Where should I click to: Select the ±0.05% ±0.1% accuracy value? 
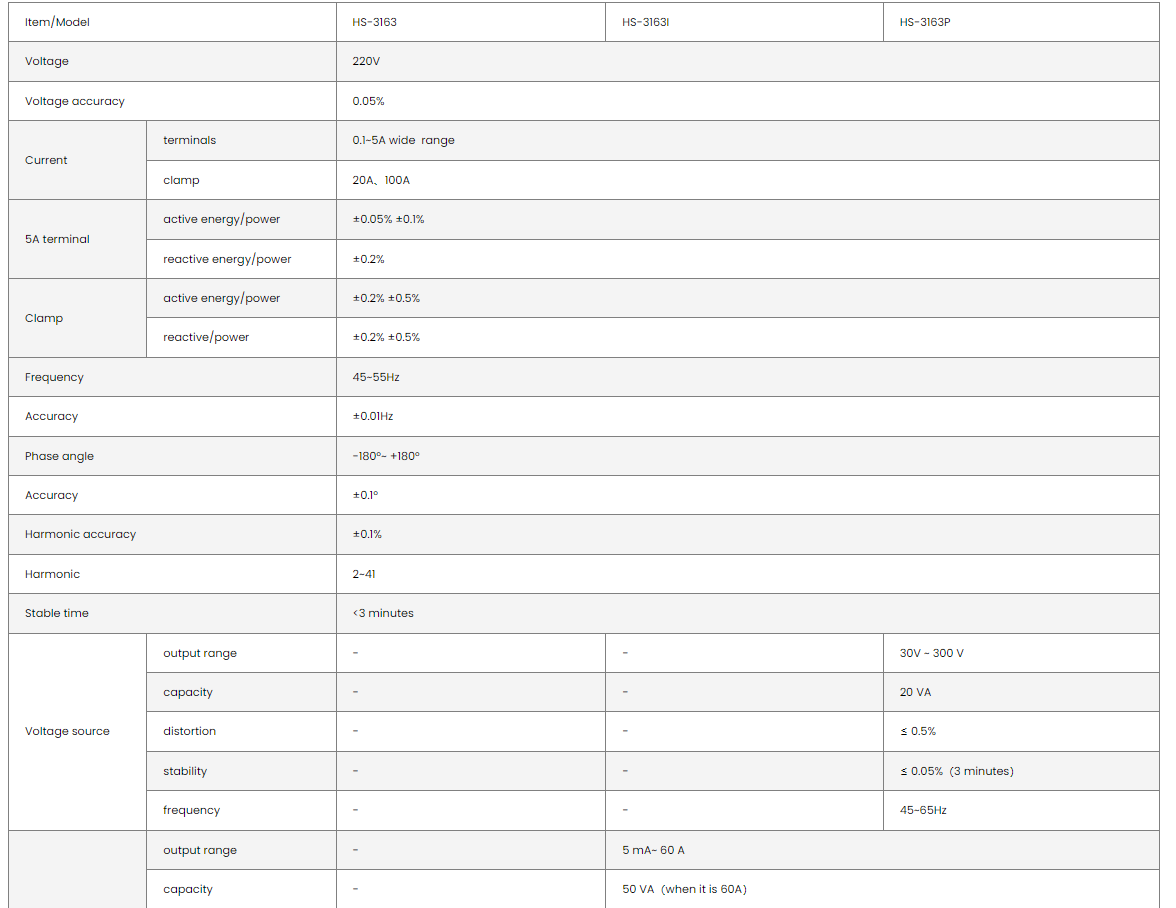click(x=388, y=219)
